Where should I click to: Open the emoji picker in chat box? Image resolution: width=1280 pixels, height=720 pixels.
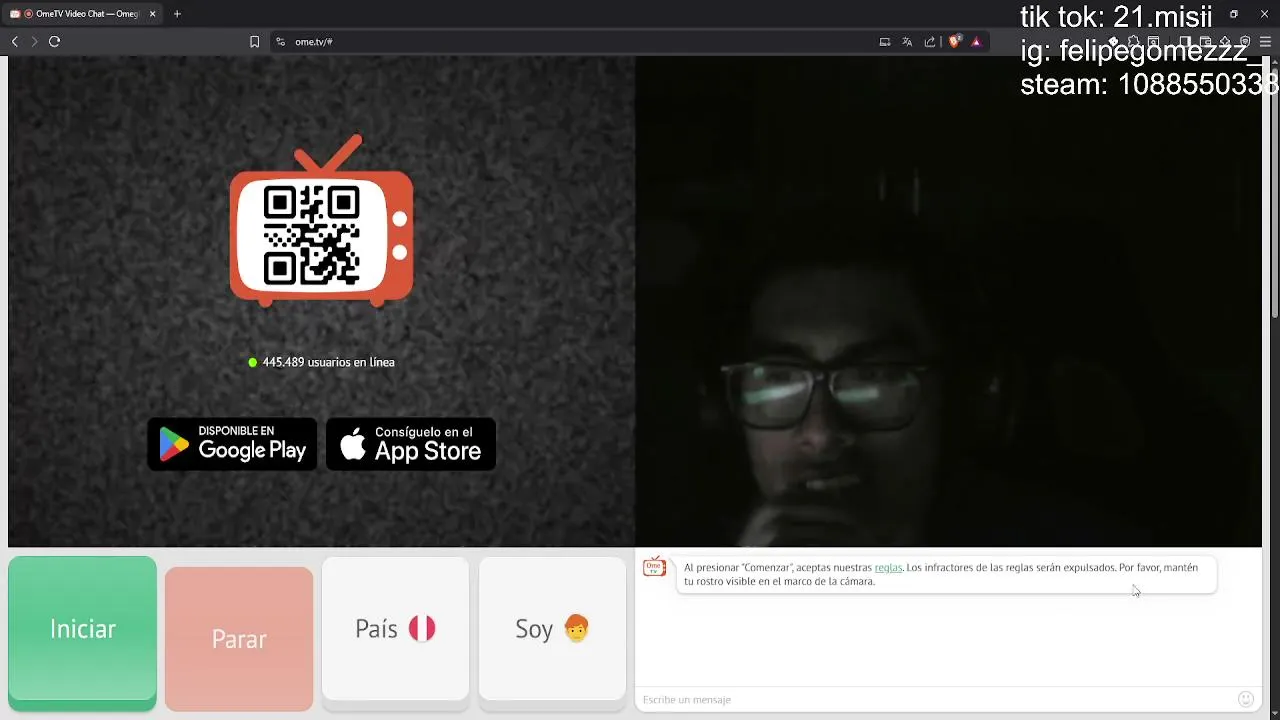coord(1246,700)
